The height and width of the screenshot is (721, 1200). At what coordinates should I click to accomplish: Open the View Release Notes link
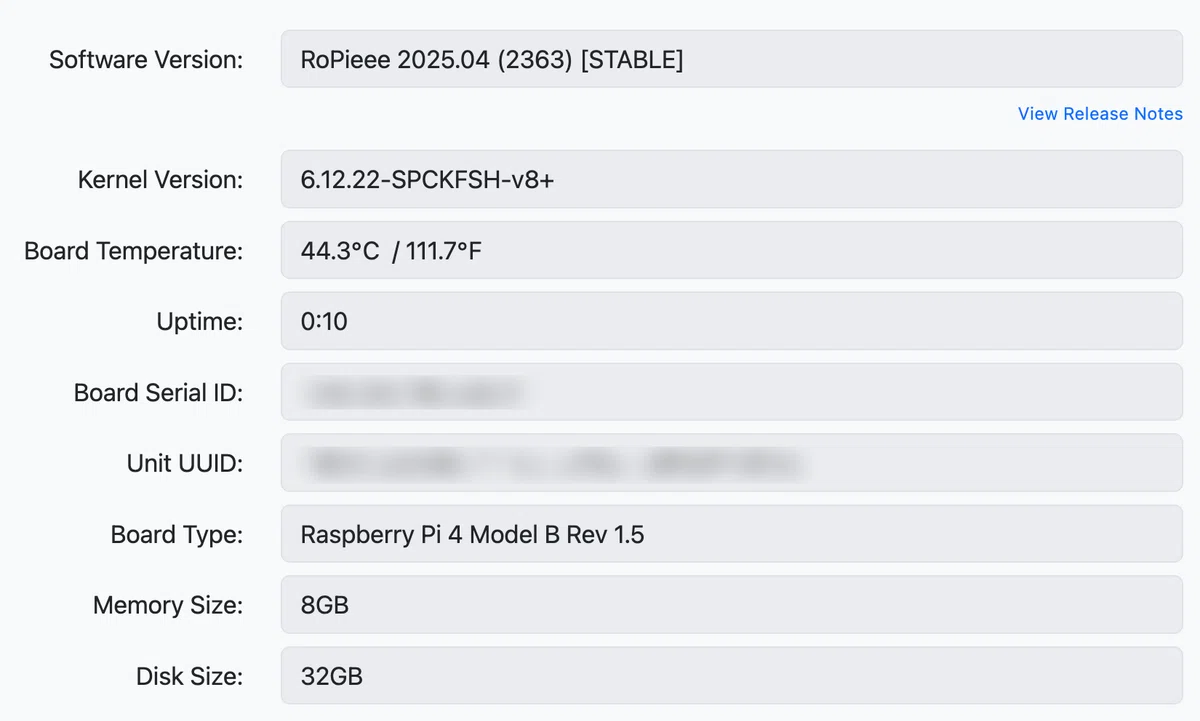point(1100,114)
